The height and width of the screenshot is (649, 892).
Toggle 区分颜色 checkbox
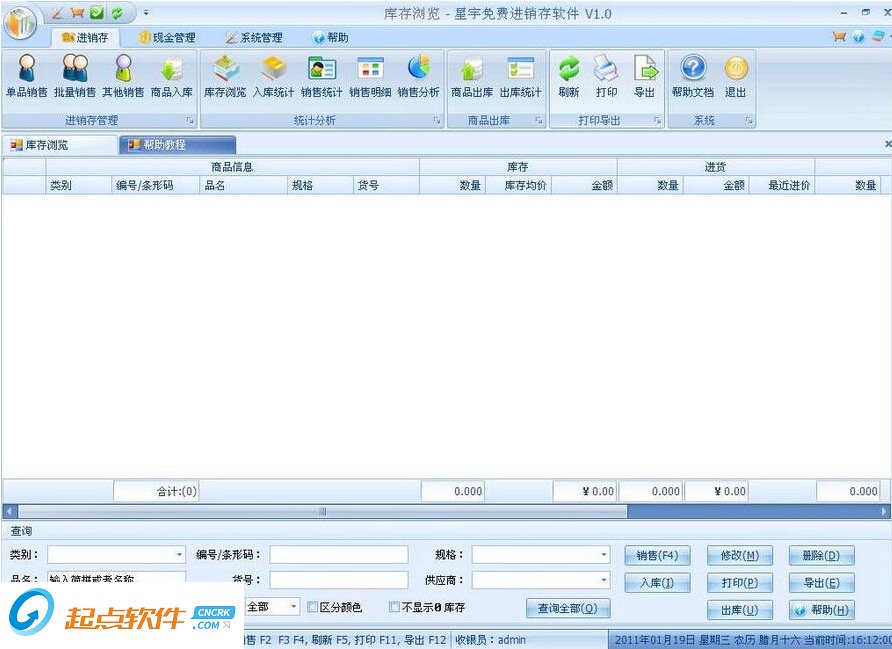point(312,607)
